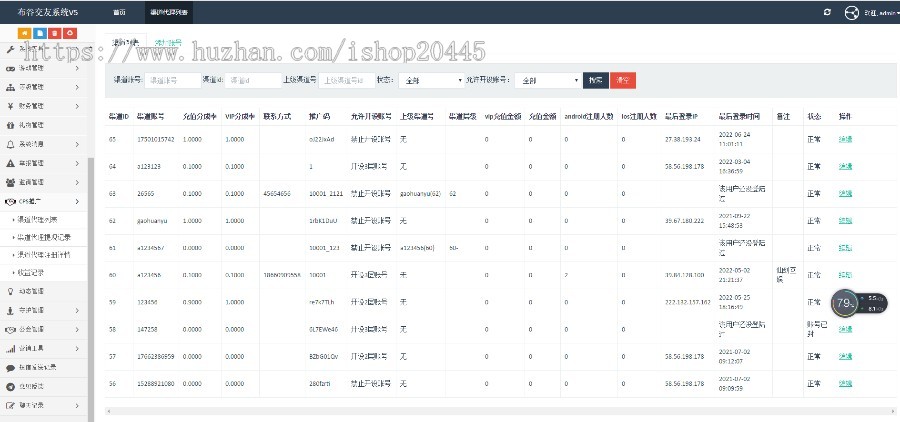900x422 pixels.
Task: Click the guardian stamp icon in sidebar
Action: (x=10, y=311)
